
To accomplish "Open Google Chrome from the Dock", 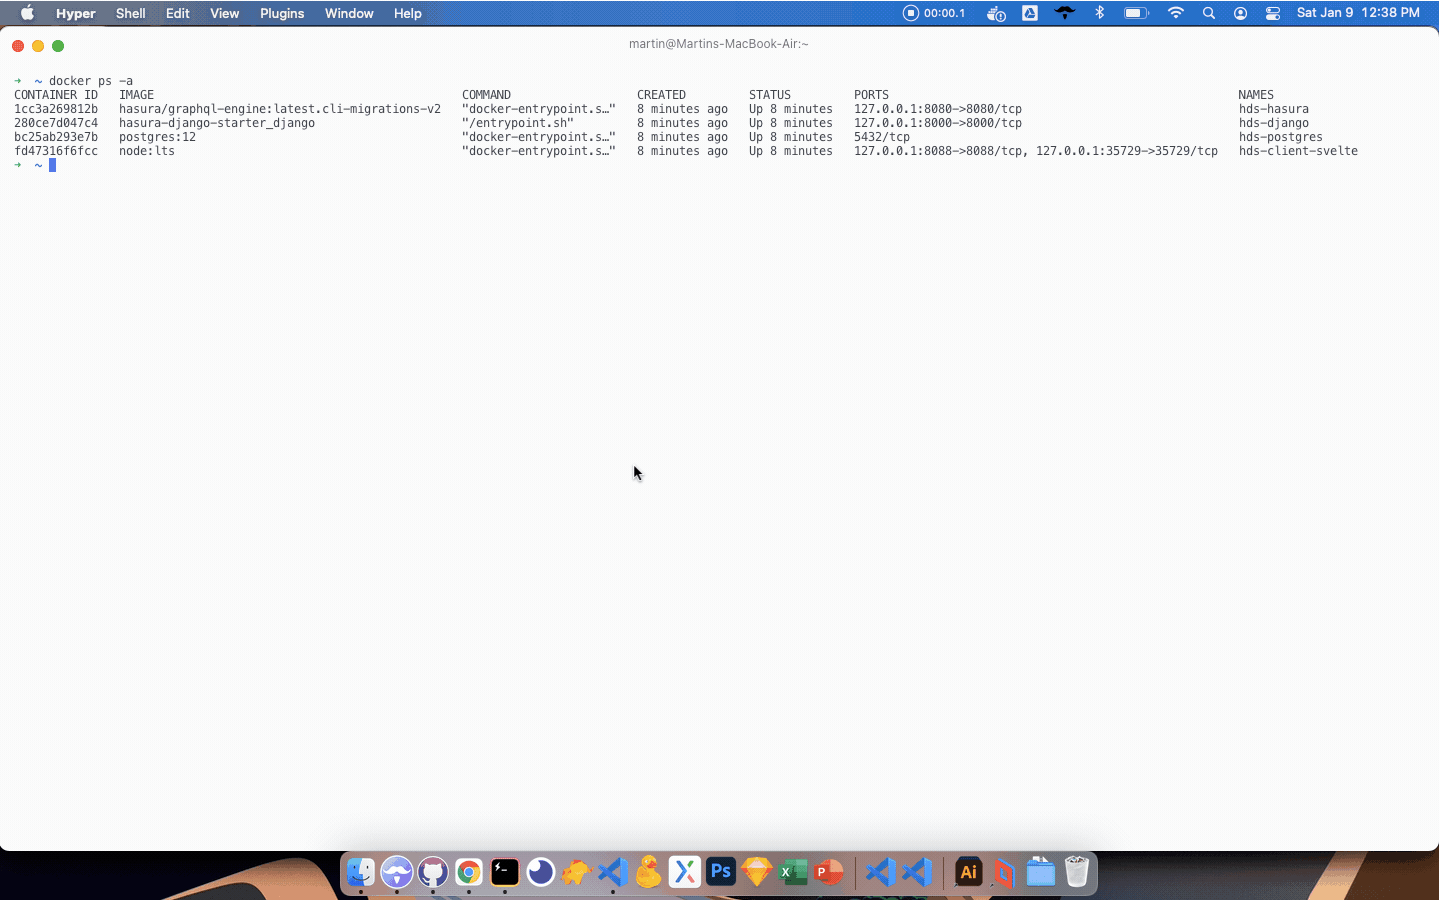I will click(x=469, y=872).
